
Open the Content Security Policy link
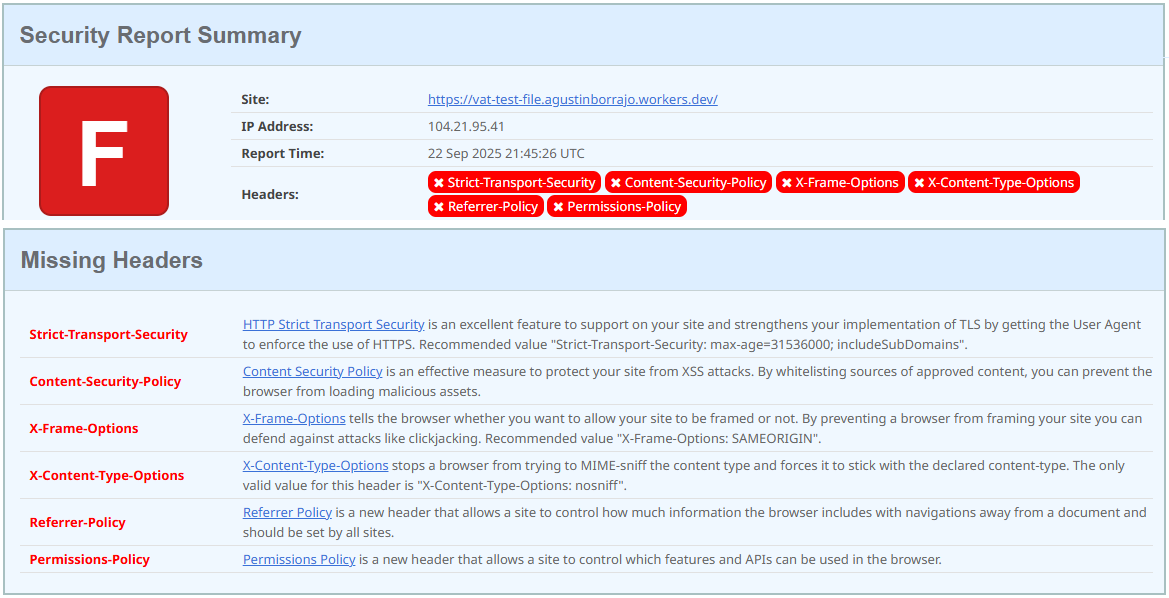(x=312, y=372)
